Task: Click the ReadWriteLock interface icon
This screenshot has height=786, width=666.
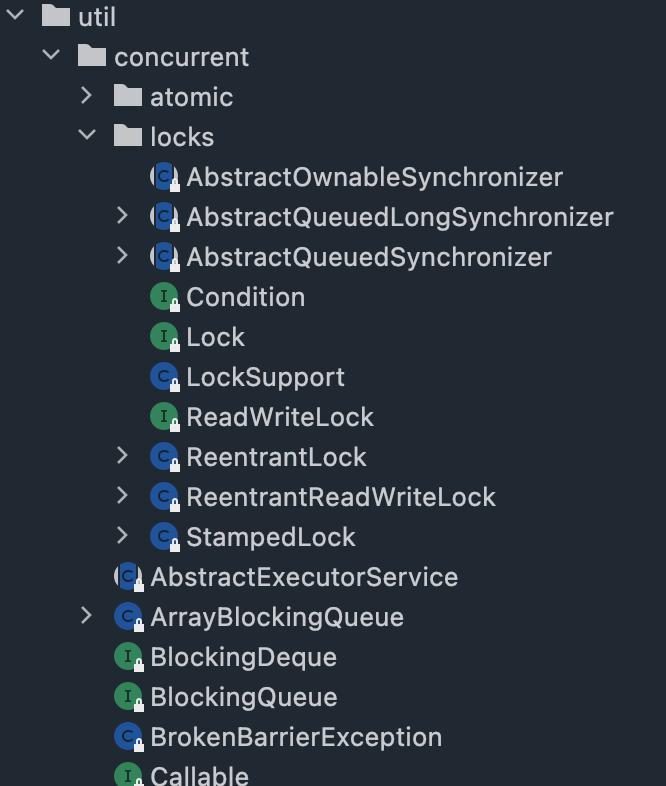Action: [x=165, y=417]
